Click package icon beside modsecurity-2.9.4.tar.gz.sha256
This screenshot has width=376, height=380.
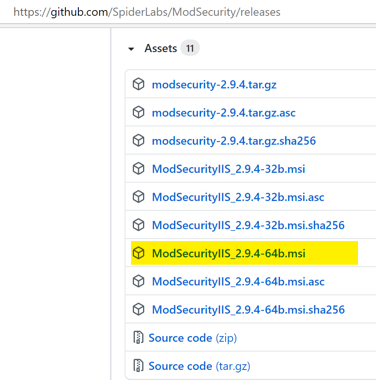point(138,141)
